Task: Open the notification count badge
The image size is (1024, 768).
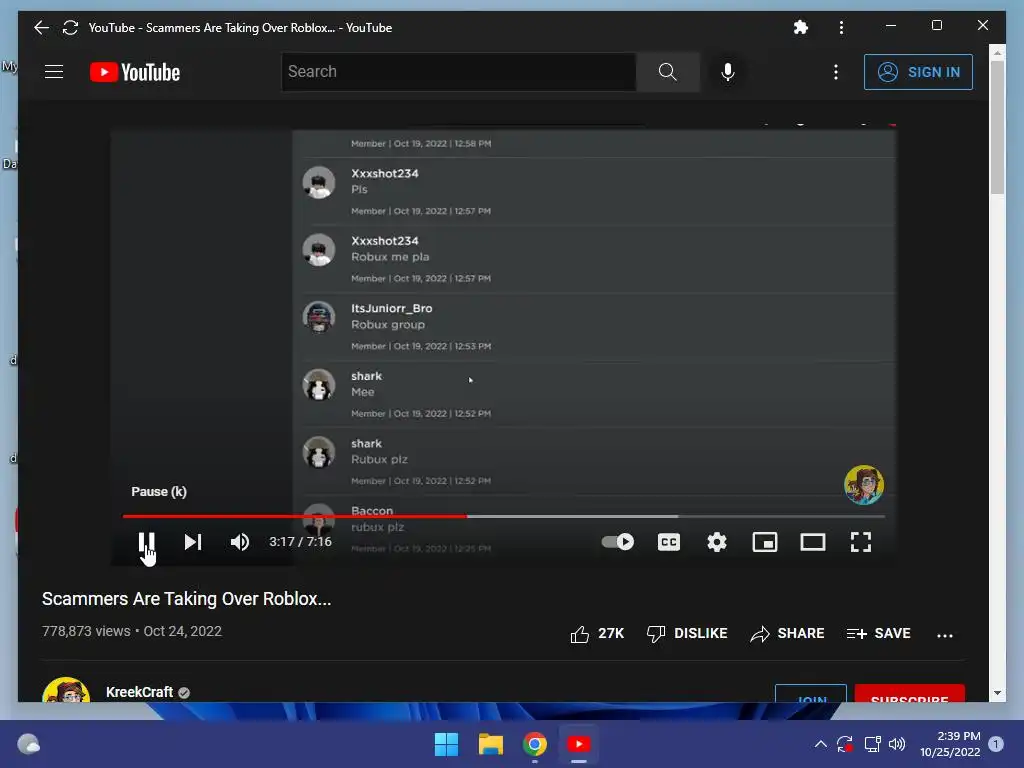Action: [995, 744]
